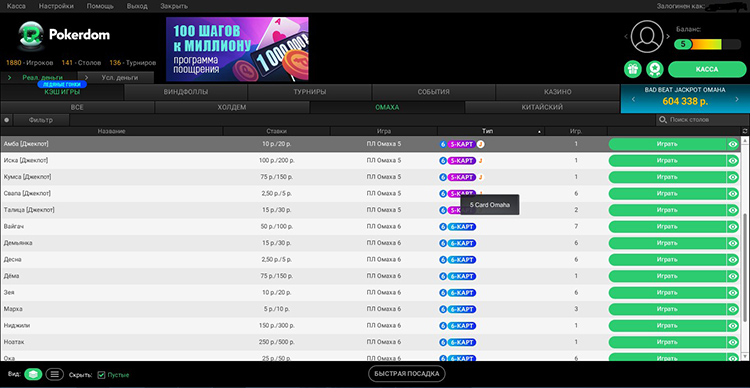Switch to grid table view icon
This screenshot has height=388, width=750.
pyautogui.click(x=33, y=375)
